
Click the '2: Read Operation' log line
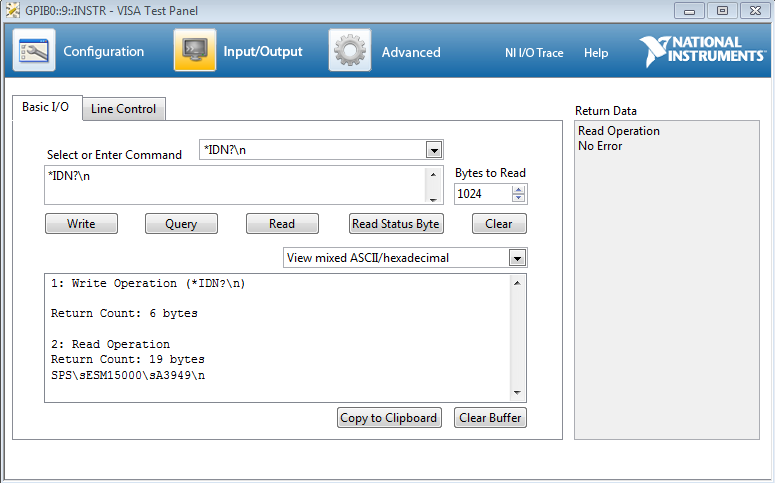pos(110,344)
